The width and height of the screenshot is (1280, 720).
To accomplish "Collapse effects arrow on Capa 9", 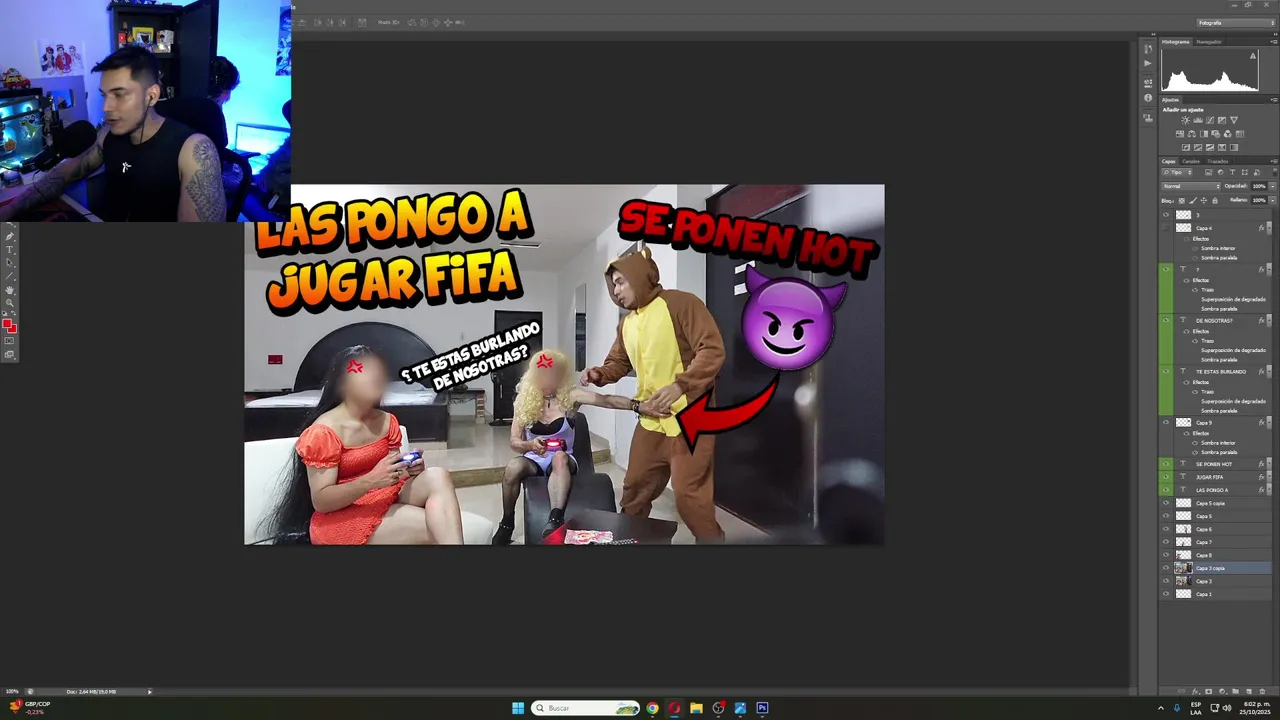I will [x=1269, y=422].
